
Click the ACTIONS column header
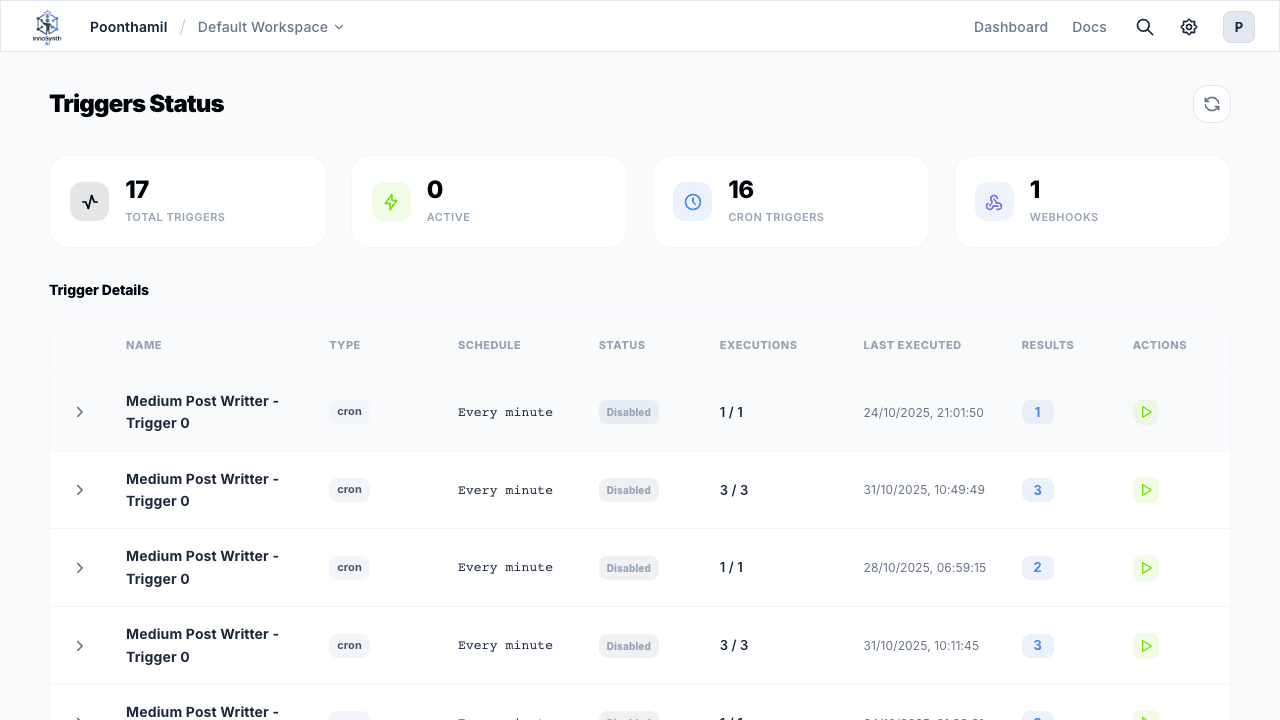point(1160,345)
